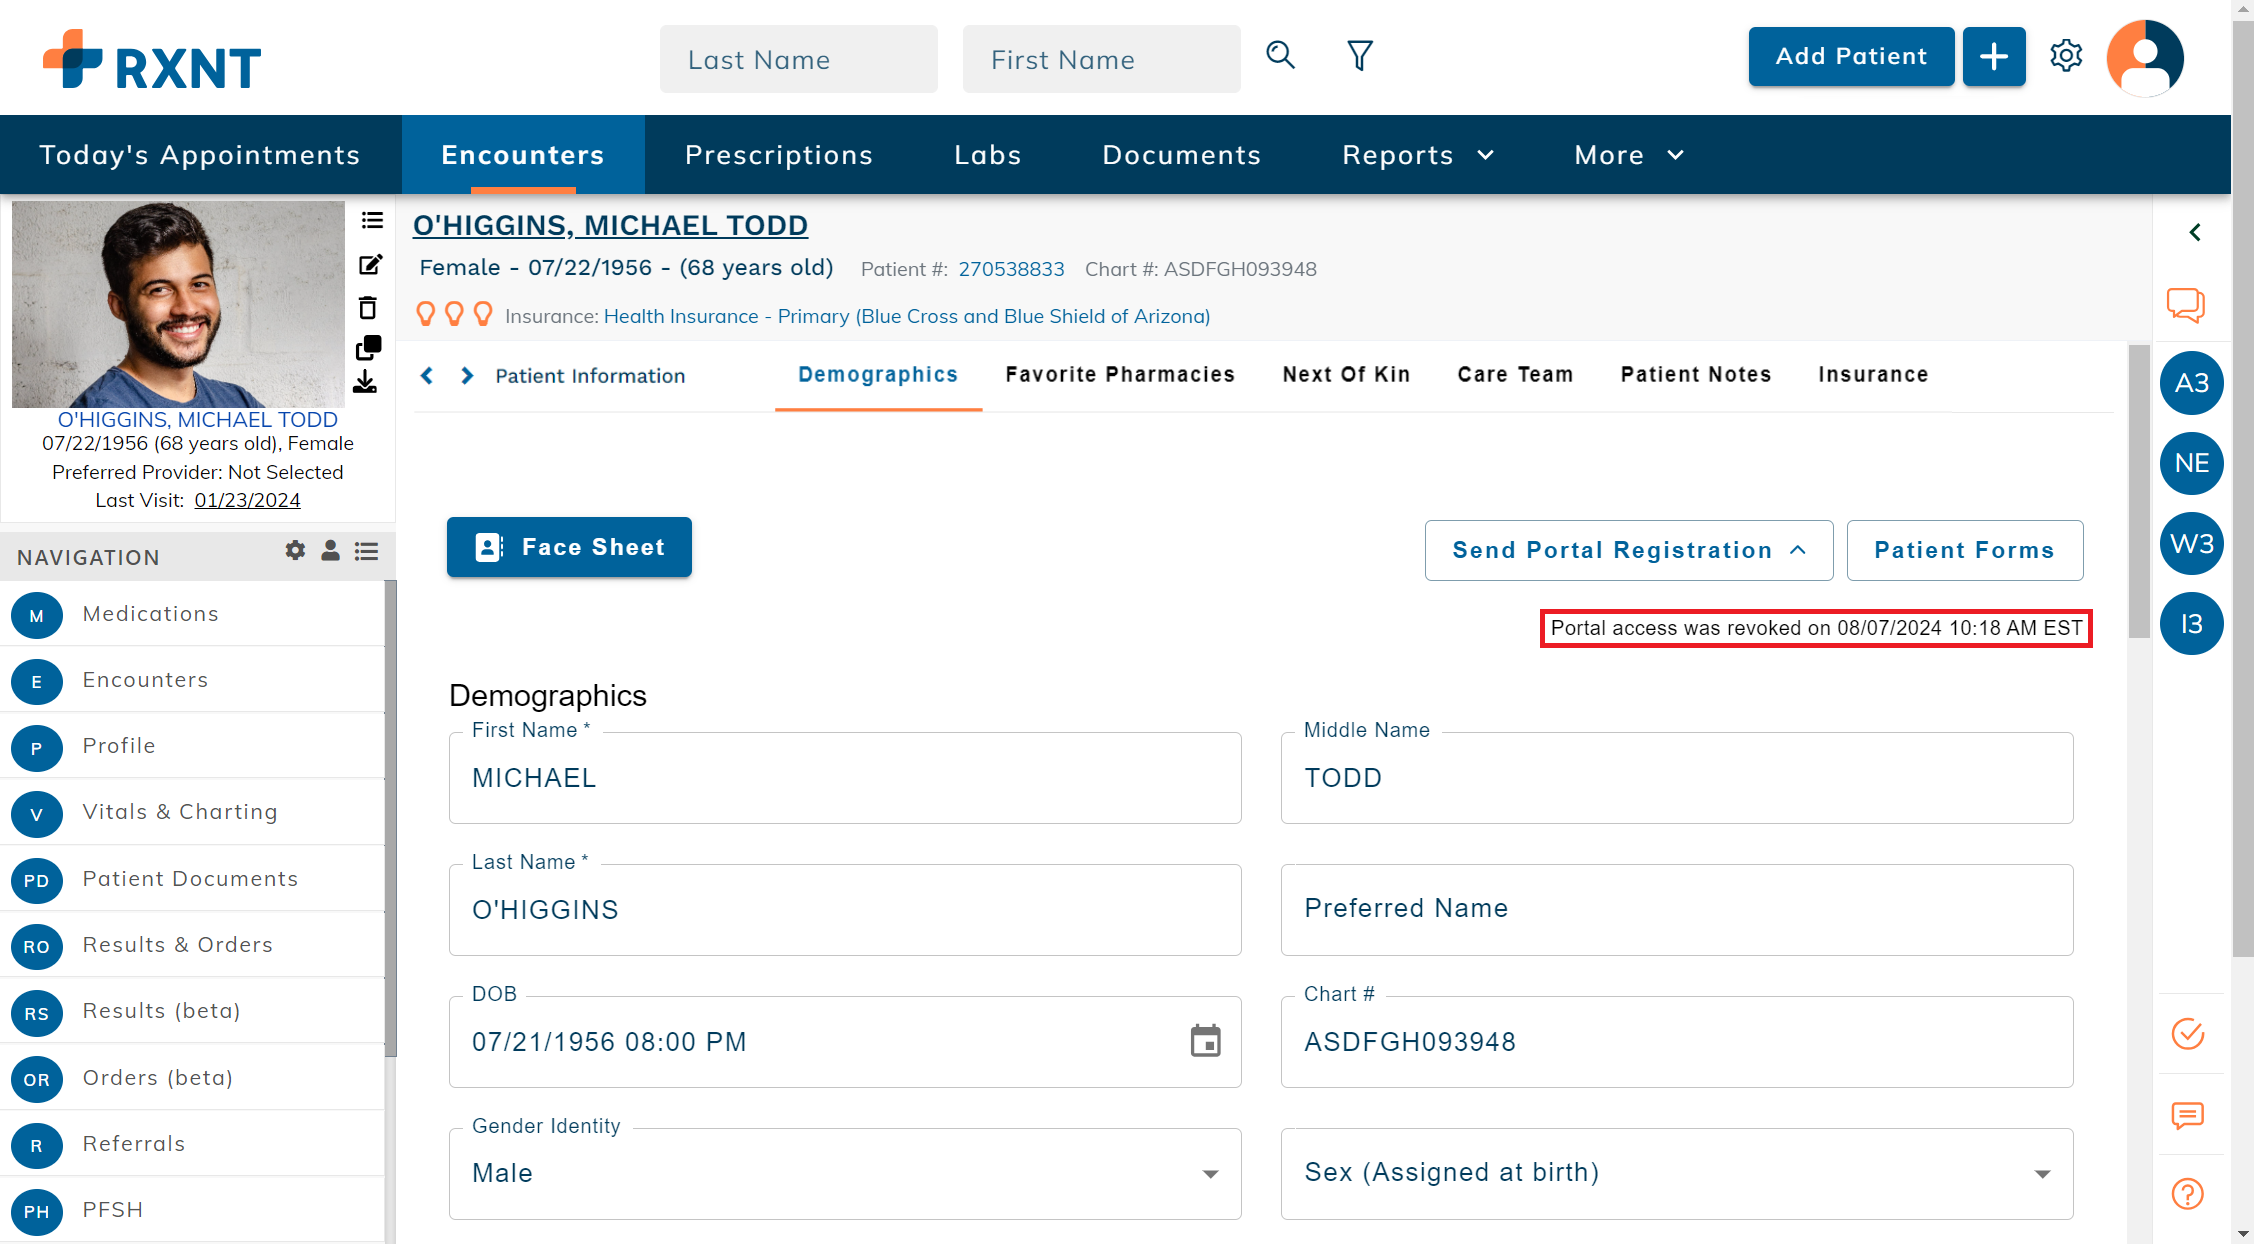Open the patient filter funnel icon
The width and height of the screenshot is (2254, 1244).
pyautogui.click(x=1359, y=55)
